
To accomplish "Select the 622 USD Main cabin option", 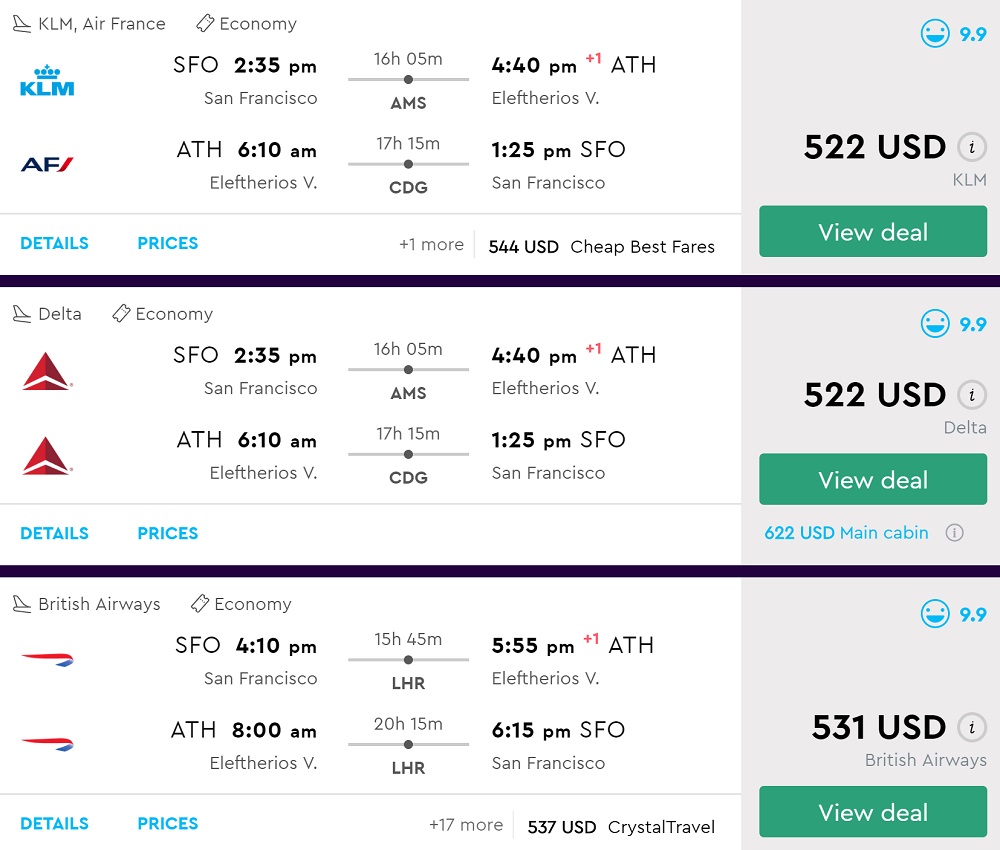I will [x=846, y=533].
